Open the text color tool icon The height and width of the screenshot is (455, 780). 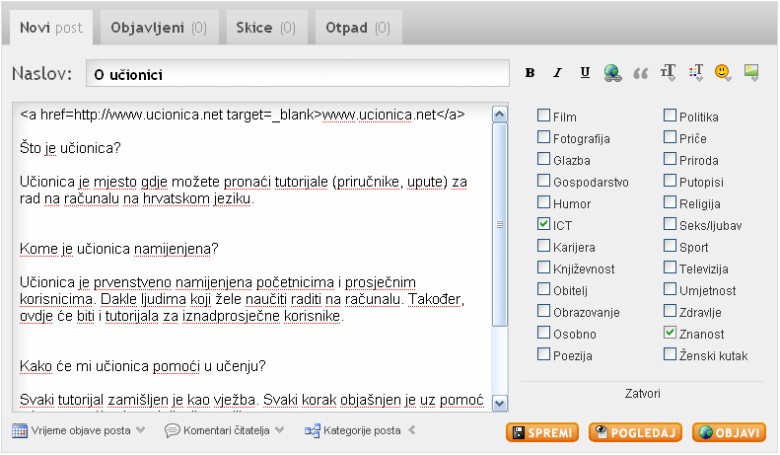(x=695, y=73)
